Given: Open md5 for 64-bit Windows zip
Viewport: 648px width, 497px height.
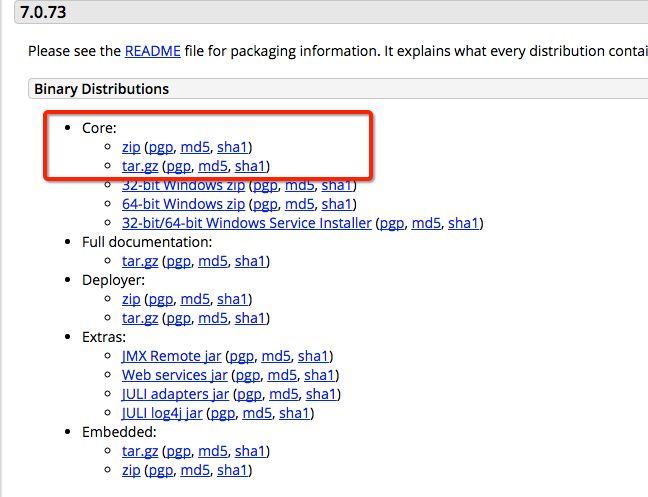Looking at the screenshot, I should click(x=300, y=204).
